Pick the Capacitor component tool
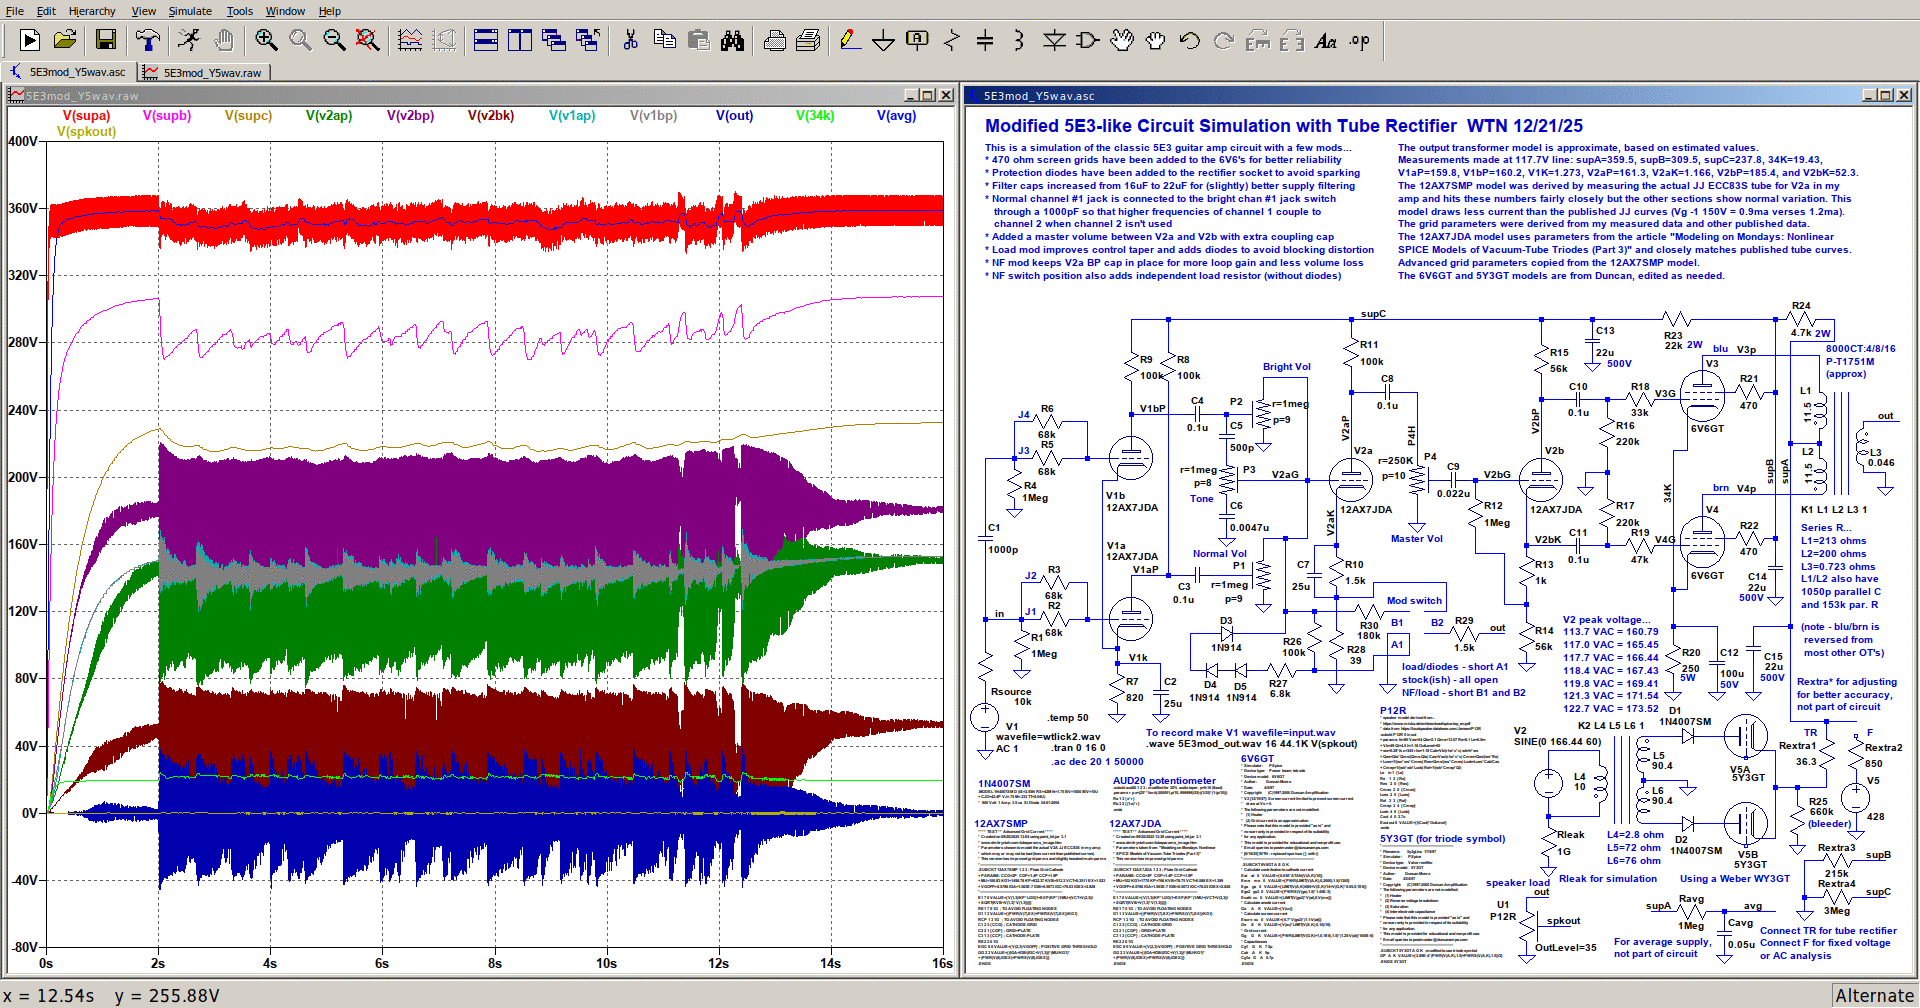 985,40
